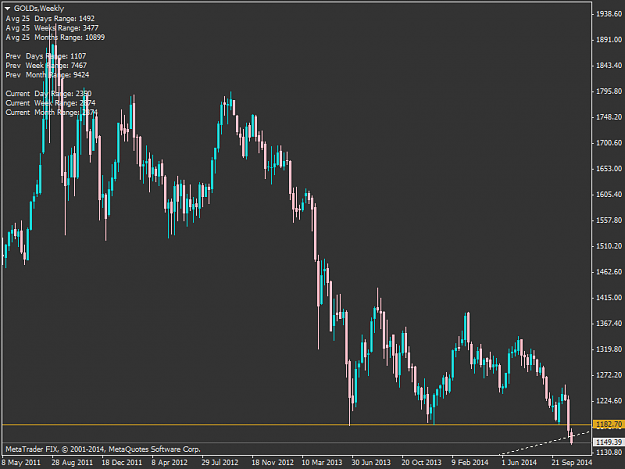Click the 1462.60 price scale value

click(609, 272)
